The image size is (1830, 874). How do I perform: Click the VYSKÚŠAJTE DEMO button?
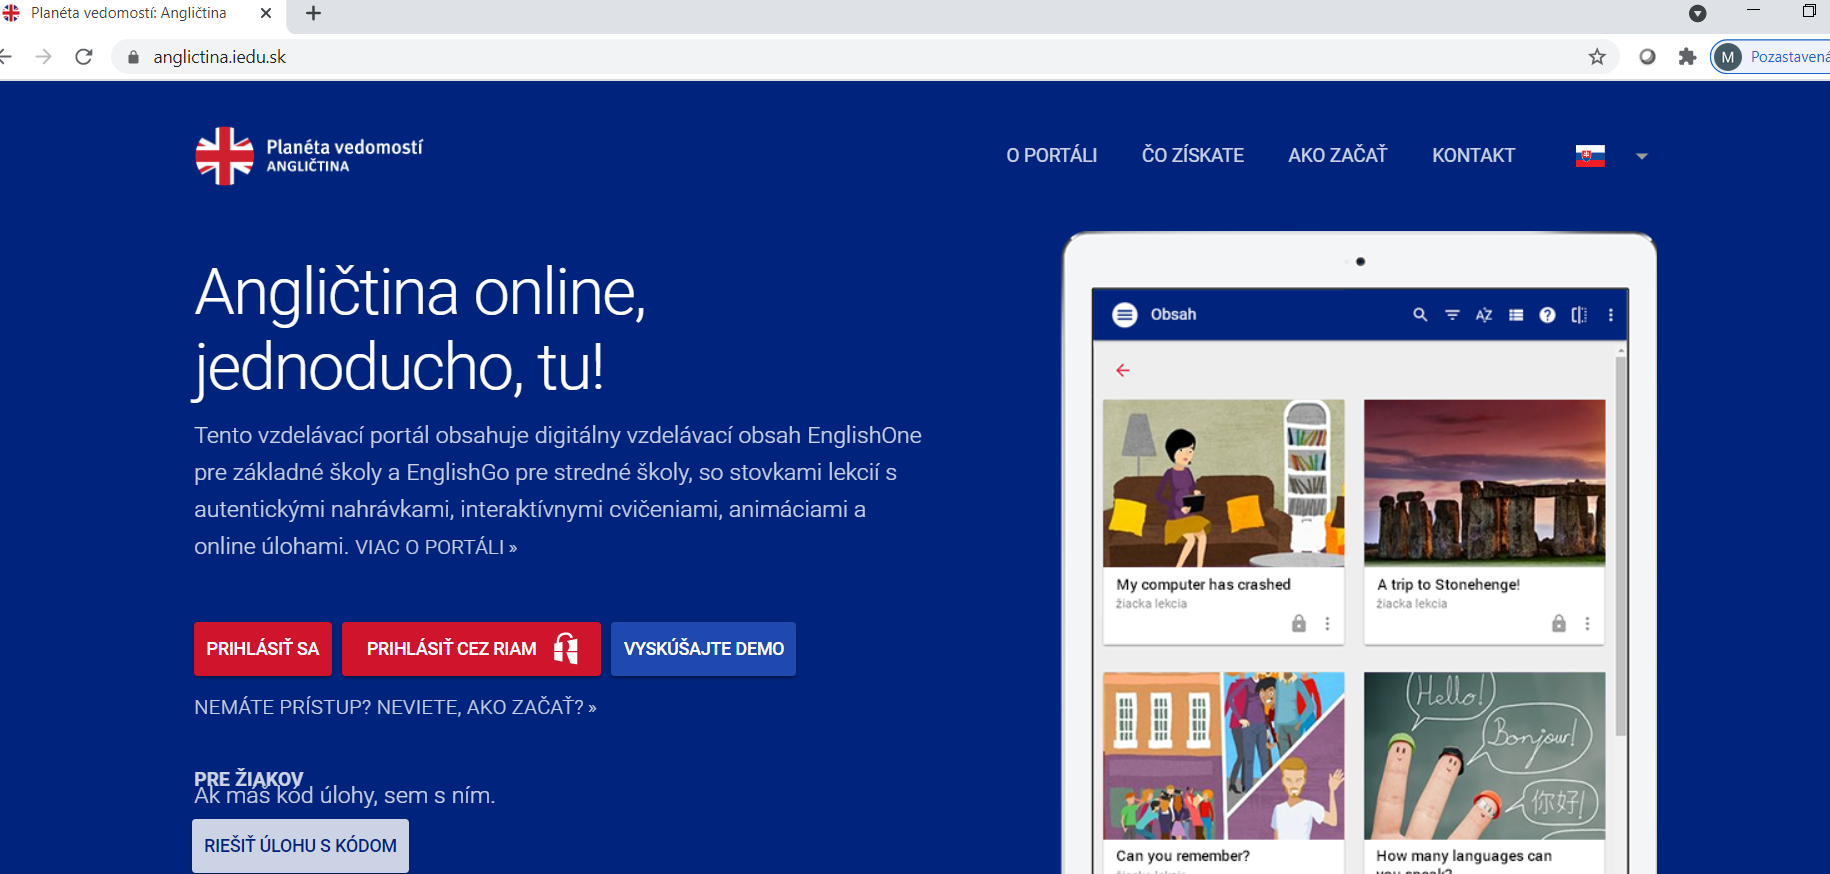[703, 649]
